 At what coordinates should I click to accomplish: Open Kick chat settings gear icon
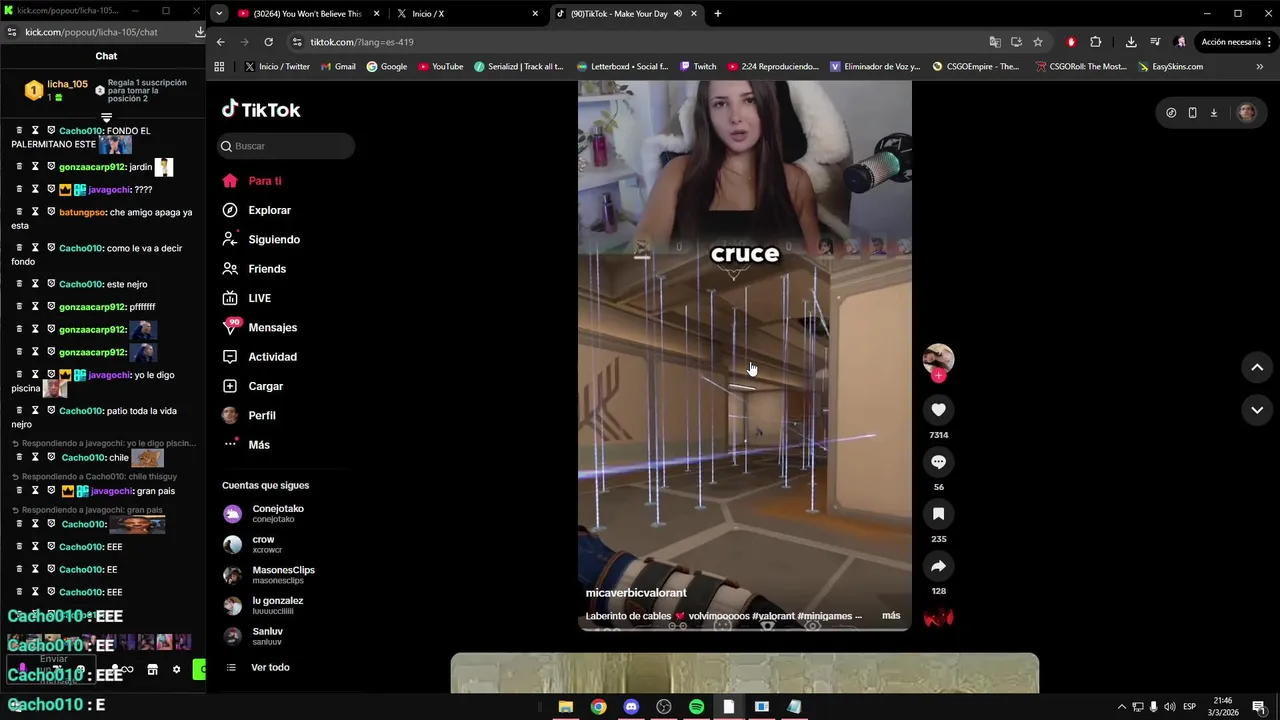(177, 670)
